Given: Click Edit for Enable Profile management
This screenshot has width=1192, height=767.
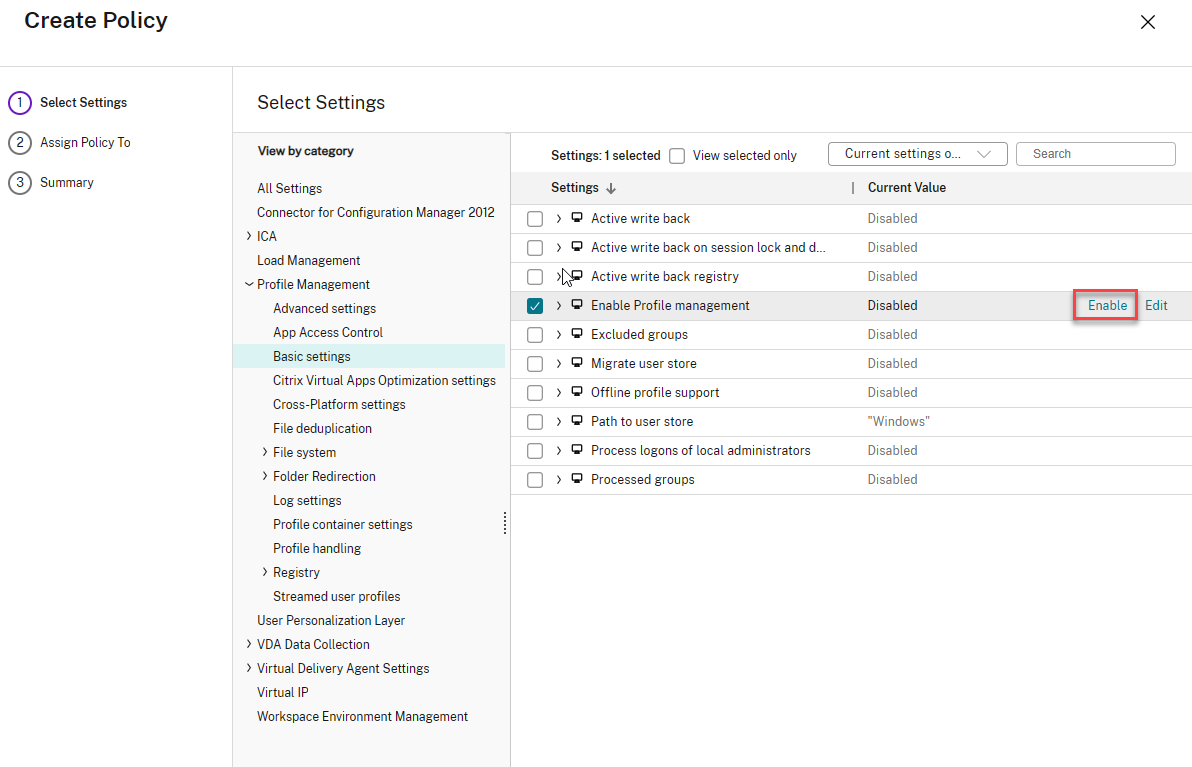Looking at the screenshot, I should (1156, 305).
